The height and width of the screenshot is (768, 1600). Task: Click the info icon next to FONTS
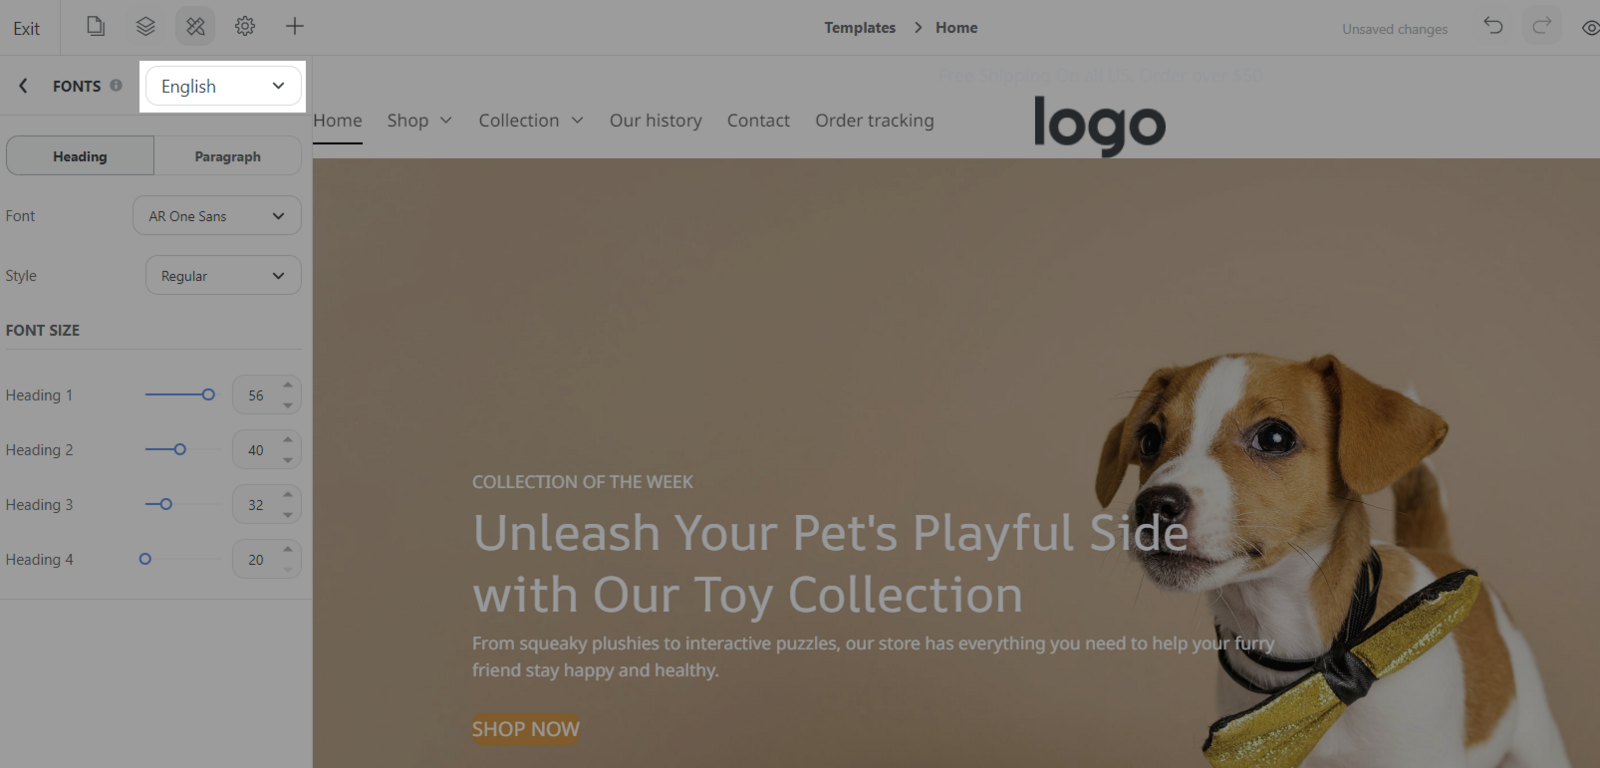click(116, 86)
